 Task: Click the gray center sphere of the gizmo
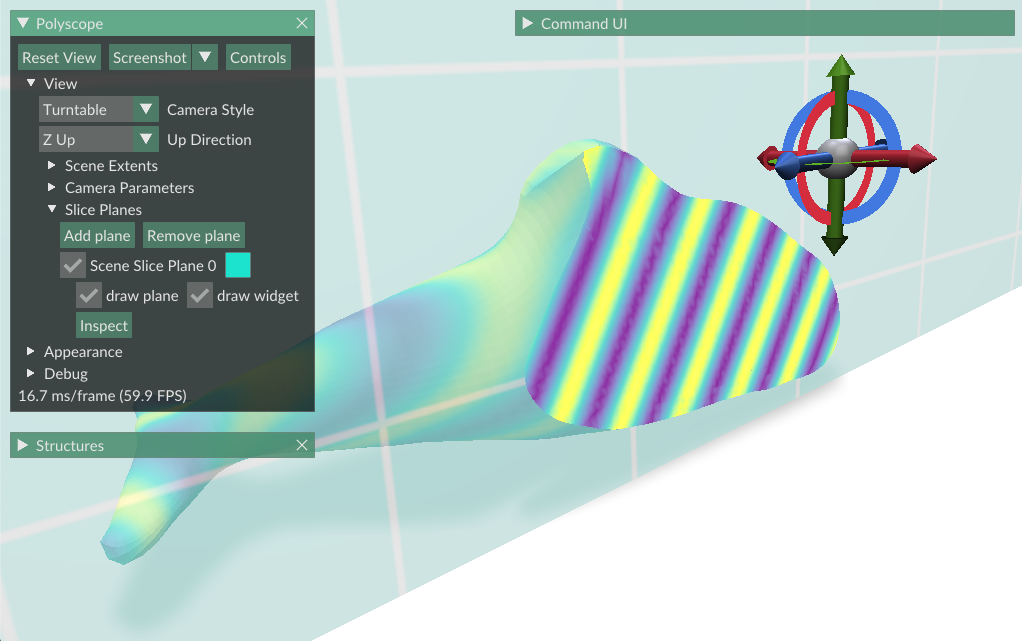pyautogui.click(x=840, y=157)
